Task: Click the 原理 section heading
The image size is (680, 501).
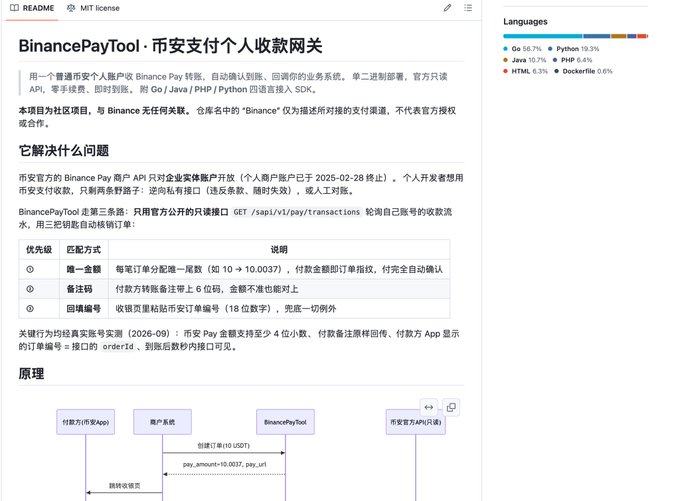Action: point(31,373)
